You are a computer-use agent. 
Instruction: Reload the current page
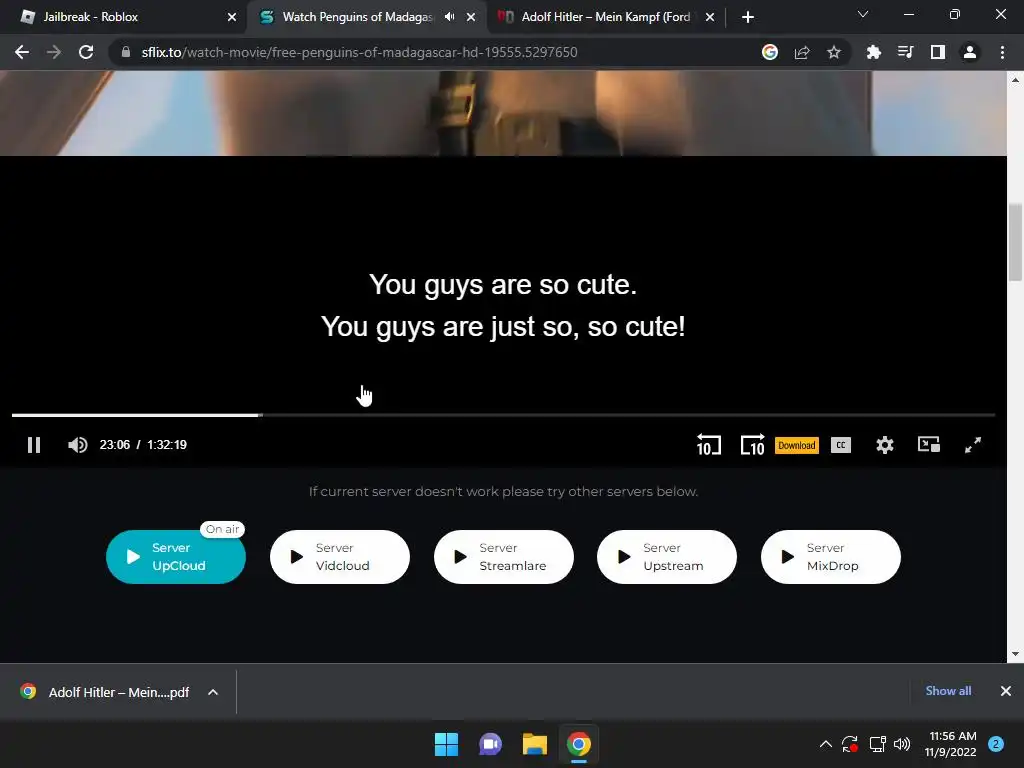pyautogui.click(x=86, y=52)
